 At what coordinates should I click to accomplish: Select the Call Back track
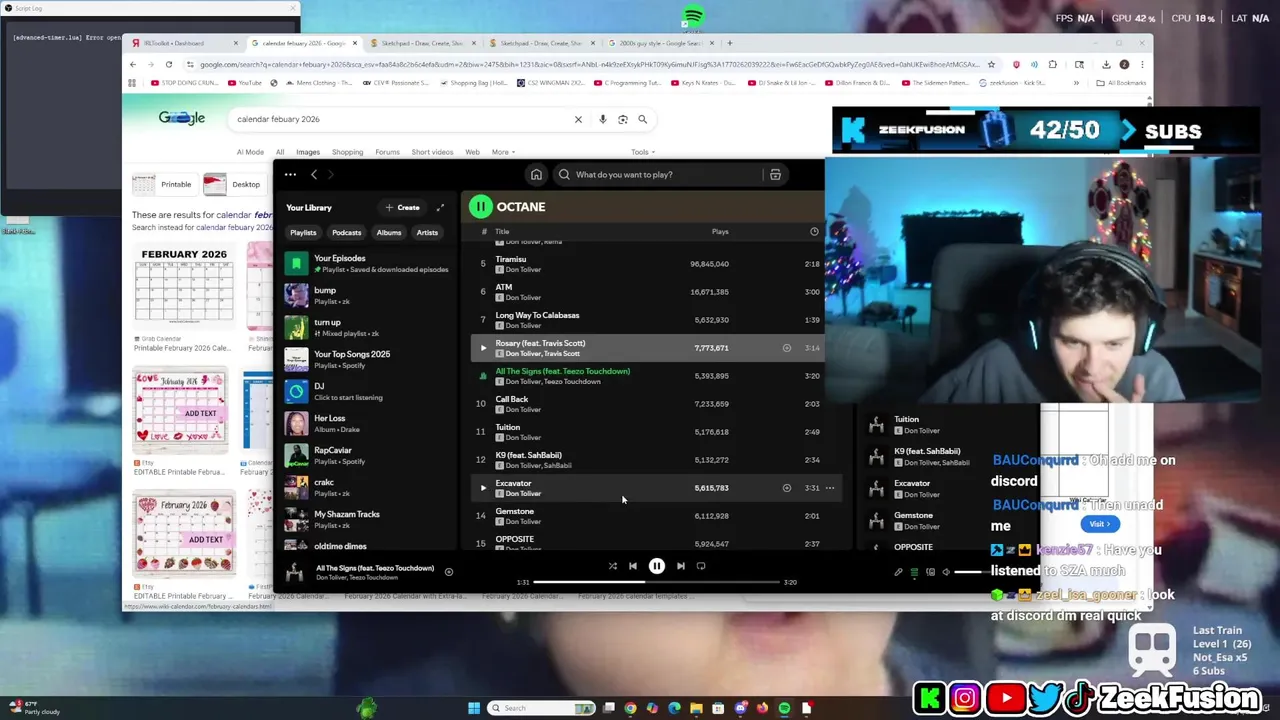pos(512,399)
